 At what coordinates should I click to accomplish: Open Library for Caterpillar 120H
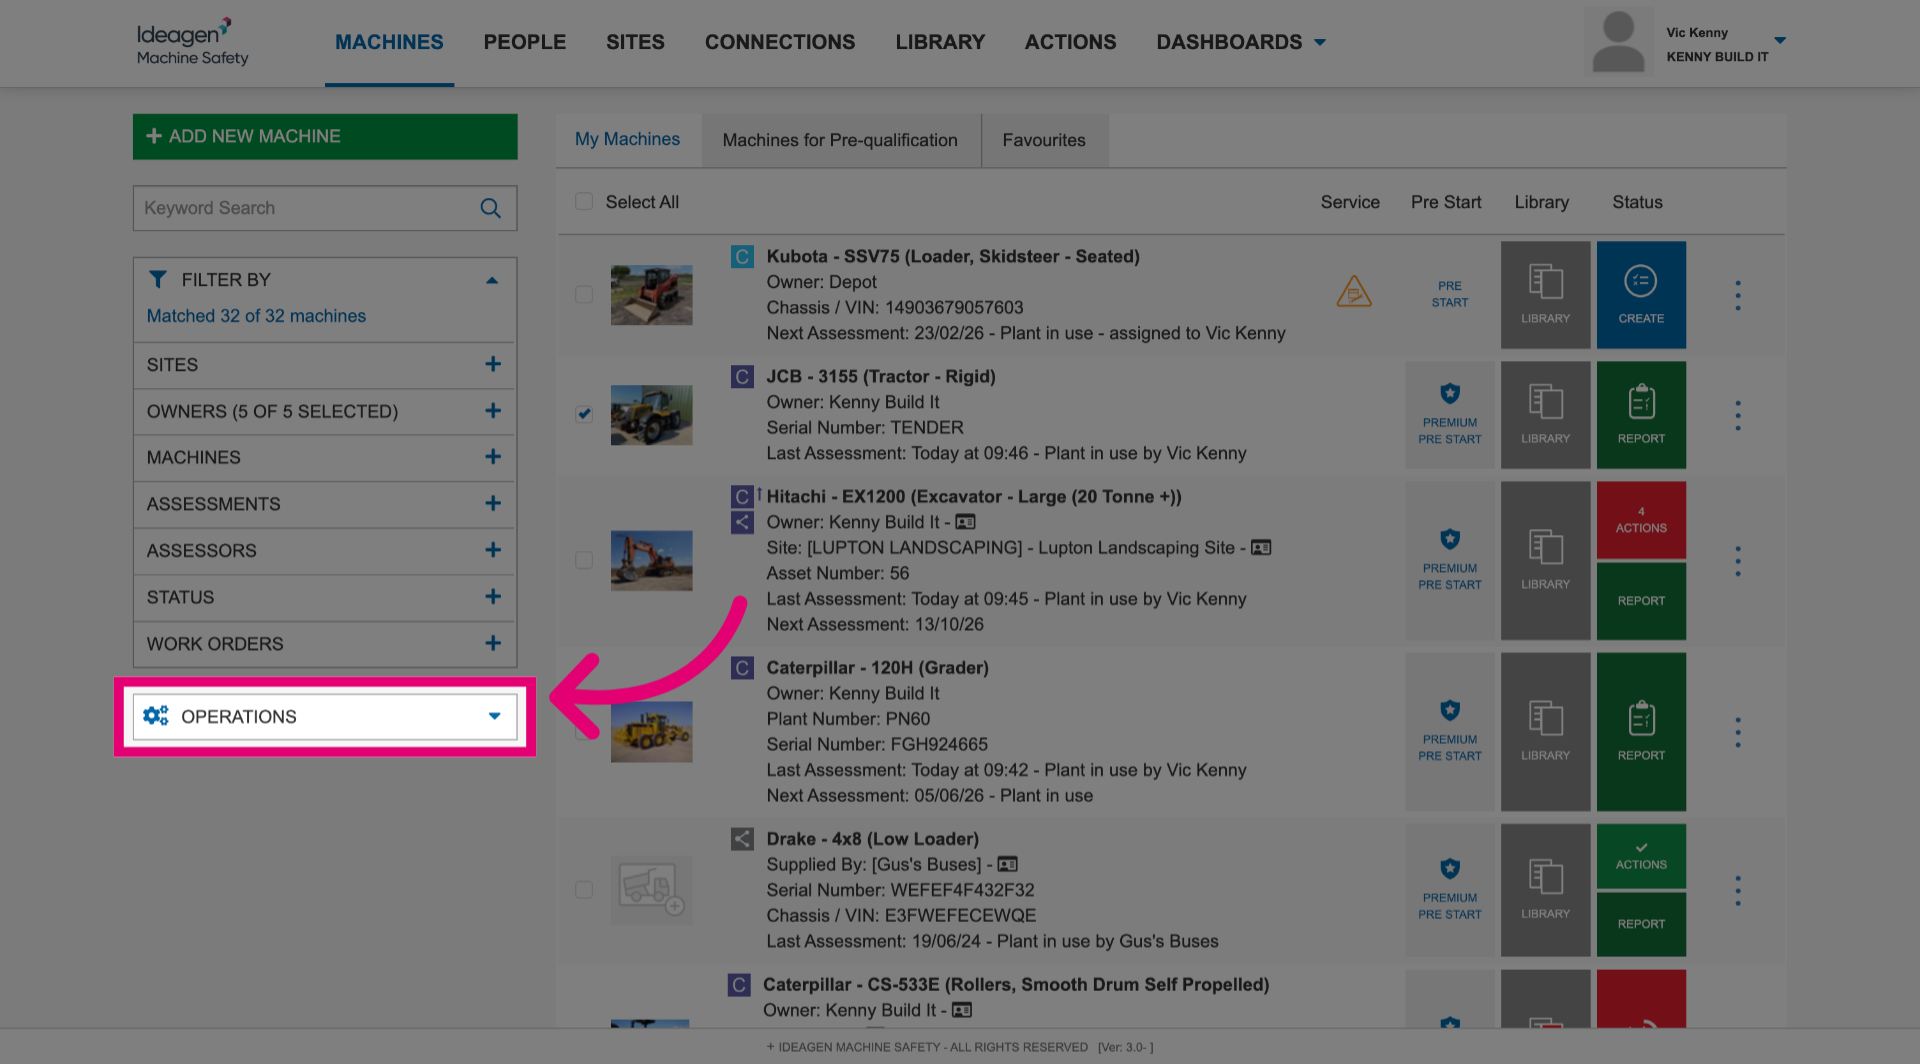click(x=1545, y=732)
